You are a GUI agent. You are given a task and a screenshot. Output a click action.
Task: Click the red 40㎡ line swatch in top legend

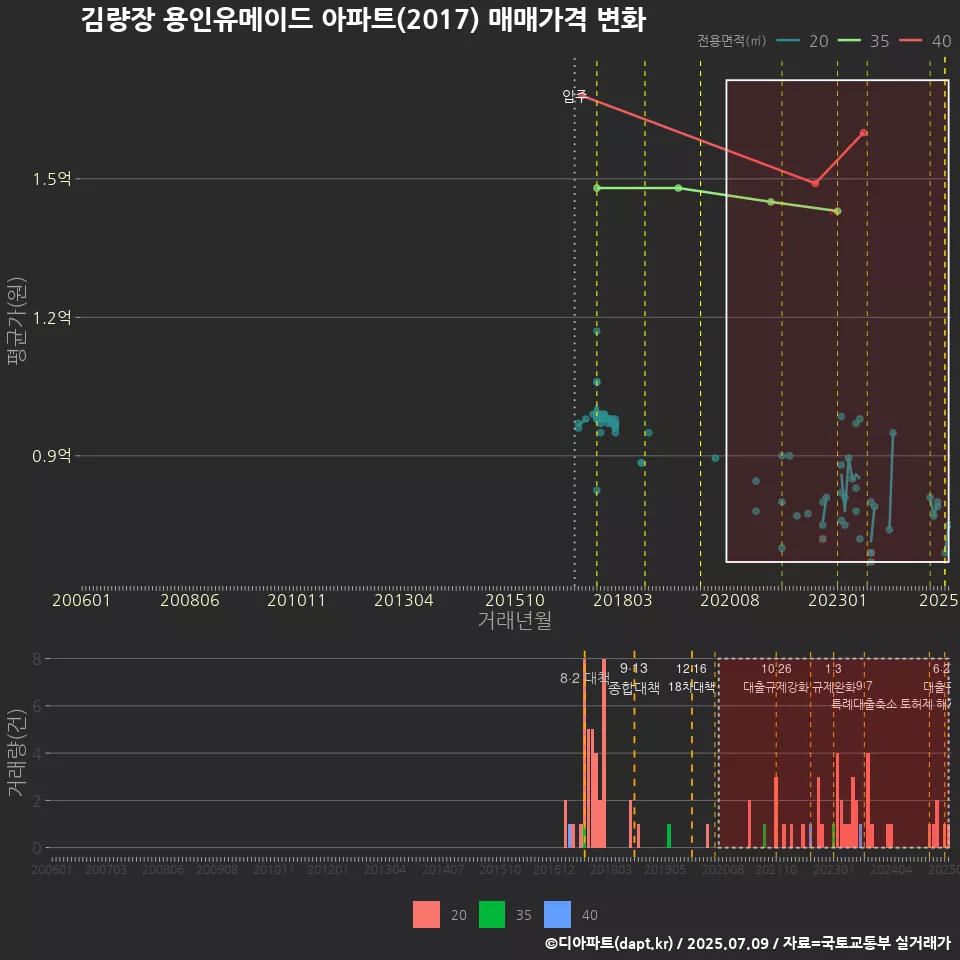tap(910, 41)
